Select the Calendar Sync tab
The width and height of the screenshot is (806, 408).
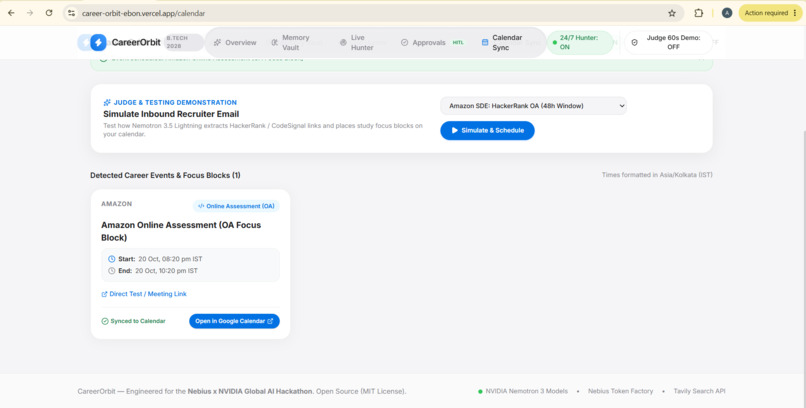click(502, 43)
